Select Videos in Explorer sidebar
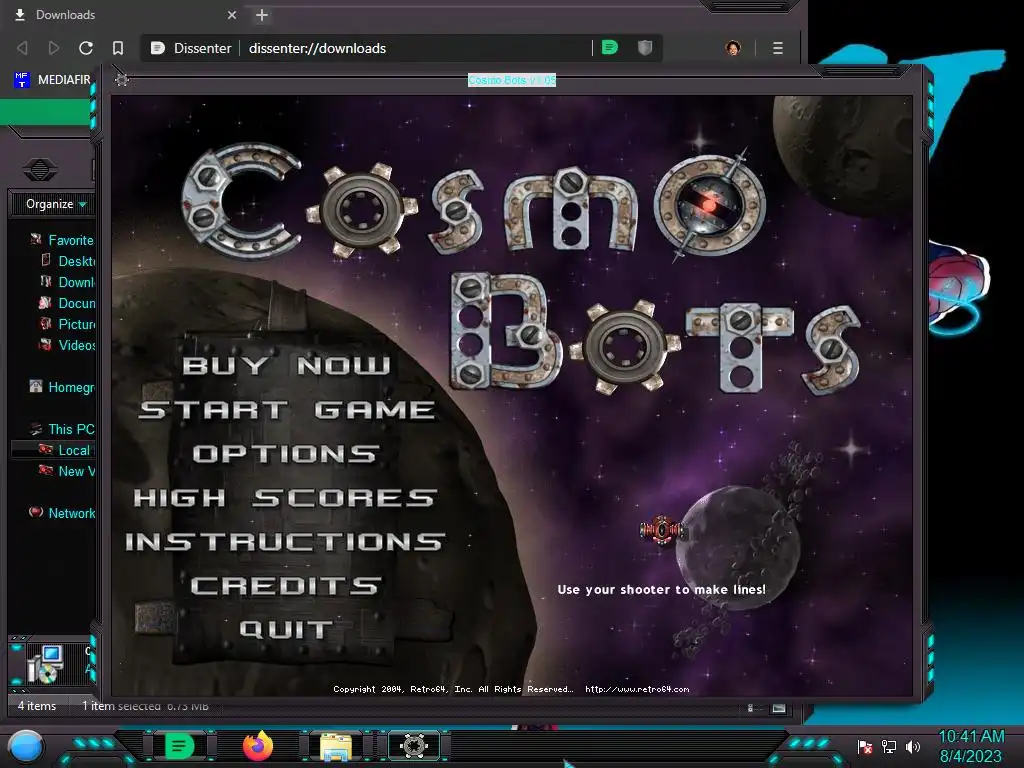The image size is (1024, 768). click(x=68, y=344)
